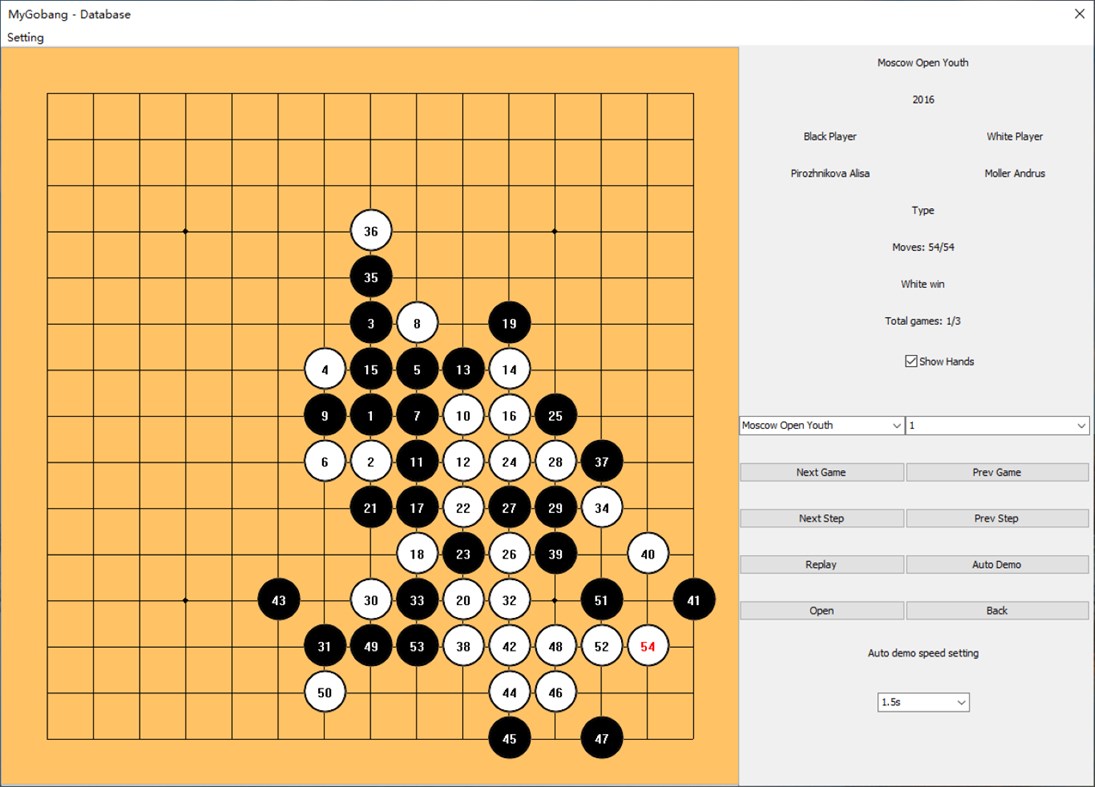Start the Auto Demo playback
1095x787 pixels.
(996, 564)
